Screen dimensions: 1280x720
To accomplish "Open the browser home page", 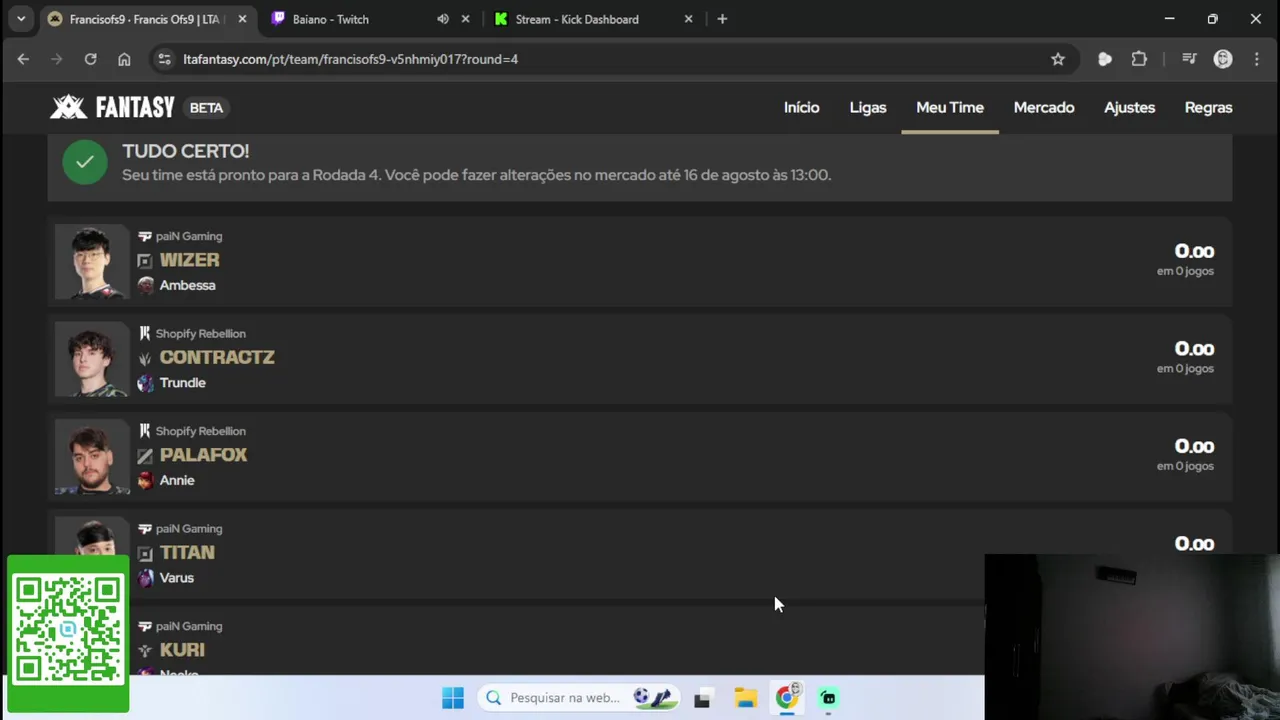I will [x=124, y=59].
